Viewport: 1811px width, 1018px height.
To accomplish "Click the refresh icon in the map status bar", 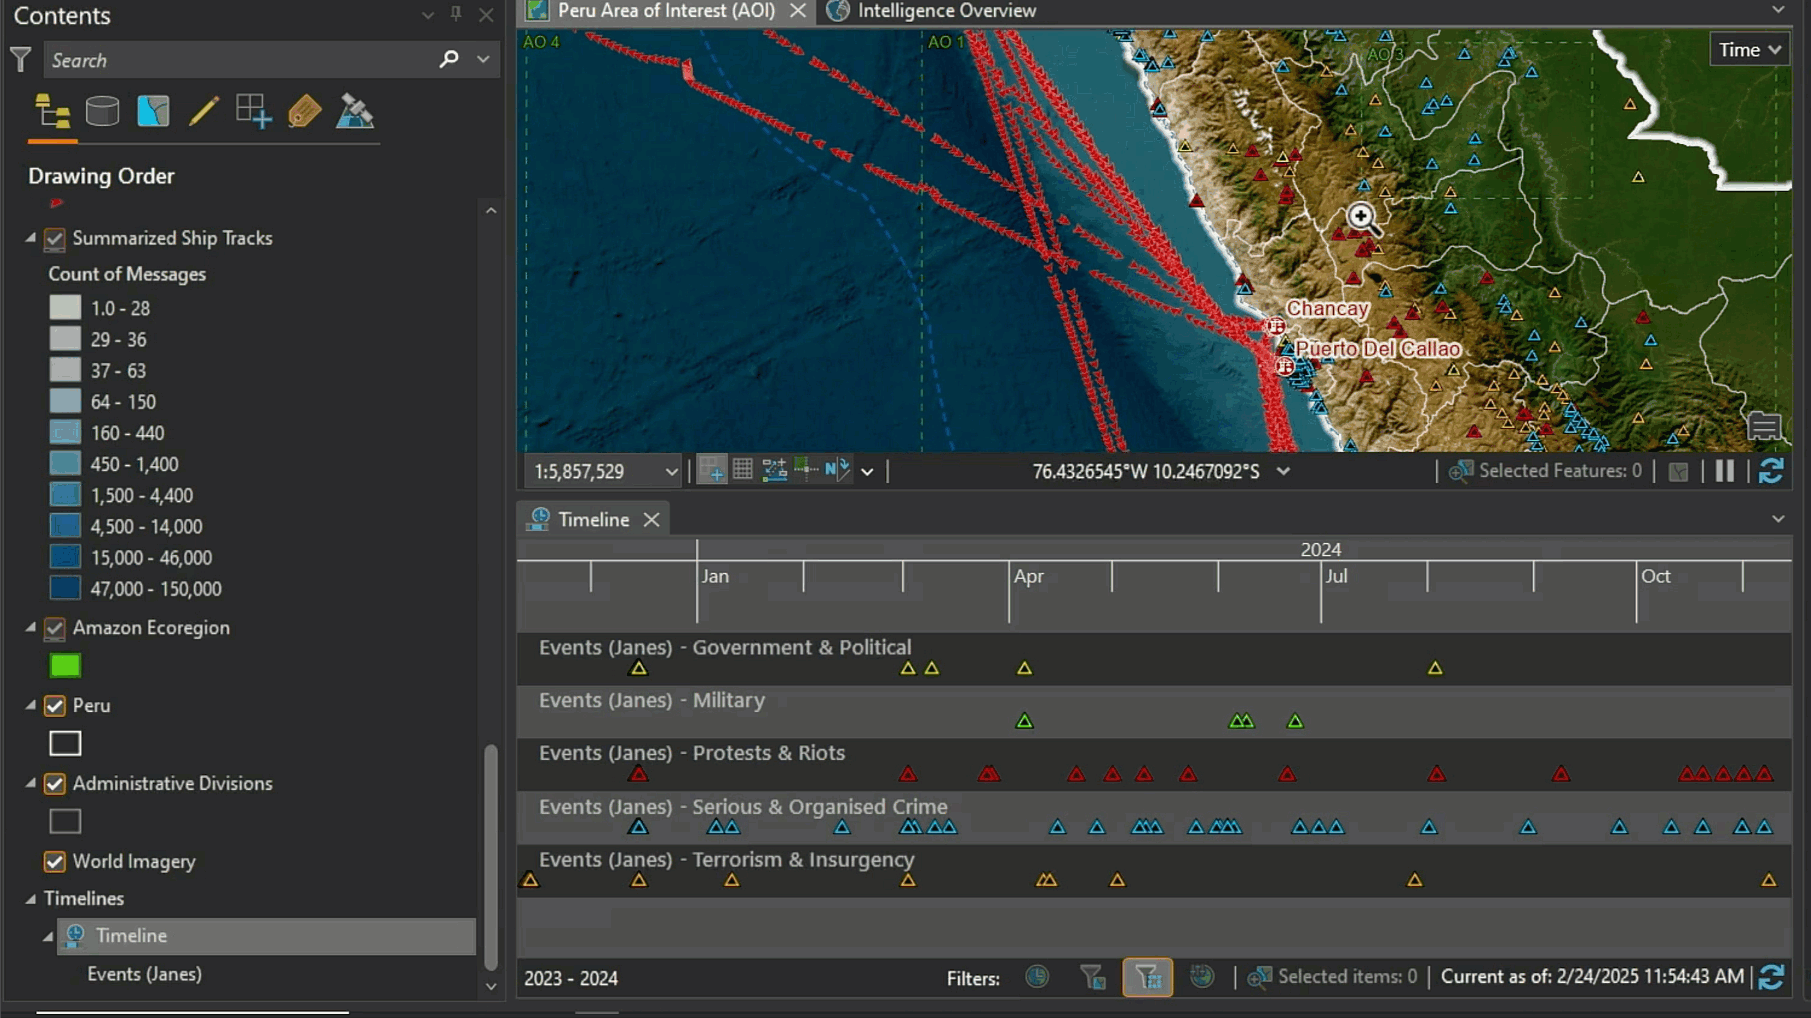I will 1770,470.
